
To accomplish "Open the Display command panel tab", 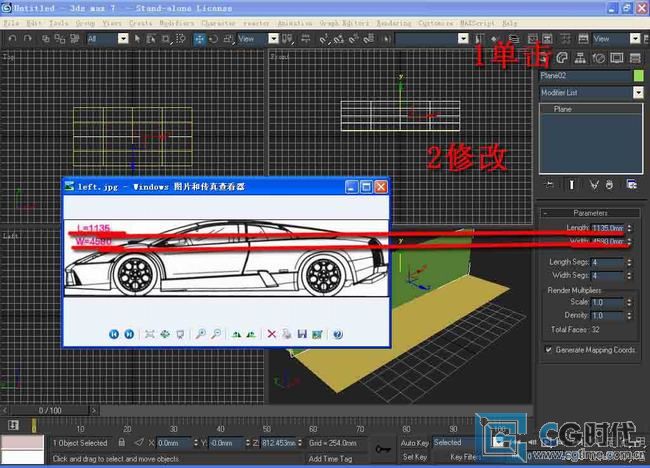I will coord(616,58).
